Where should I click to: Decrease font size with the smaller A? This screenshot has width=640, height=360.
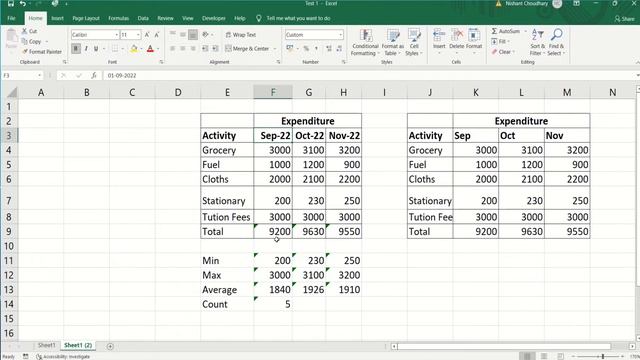coord(157,35)
